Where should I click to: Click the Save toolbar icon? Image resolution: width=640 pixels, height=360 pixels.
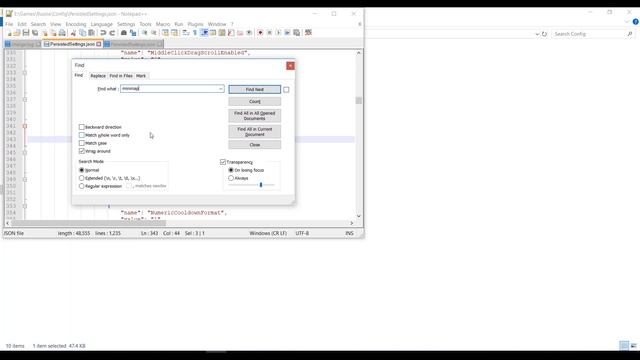[x=26, y=33]
